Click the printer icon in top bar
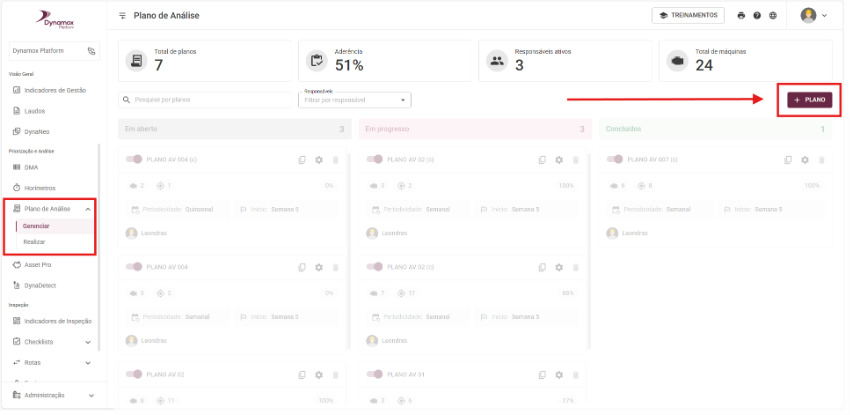 [x=741, y=16]
